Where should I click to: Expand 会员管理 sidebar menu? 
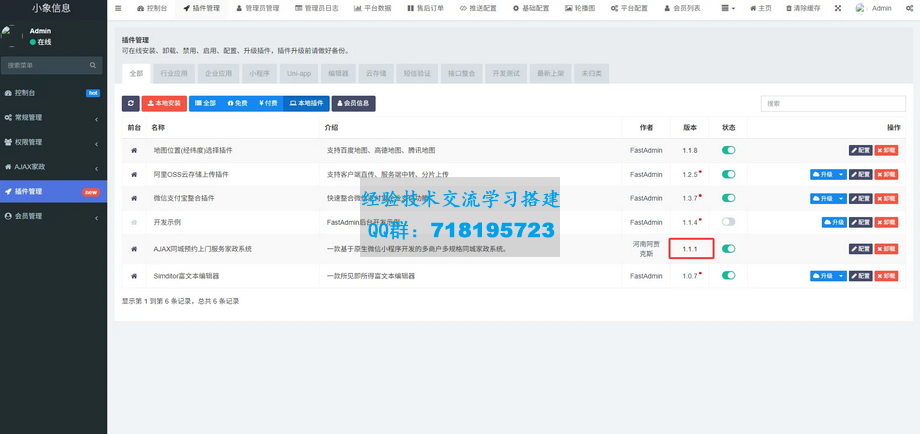tap(53, 216)
